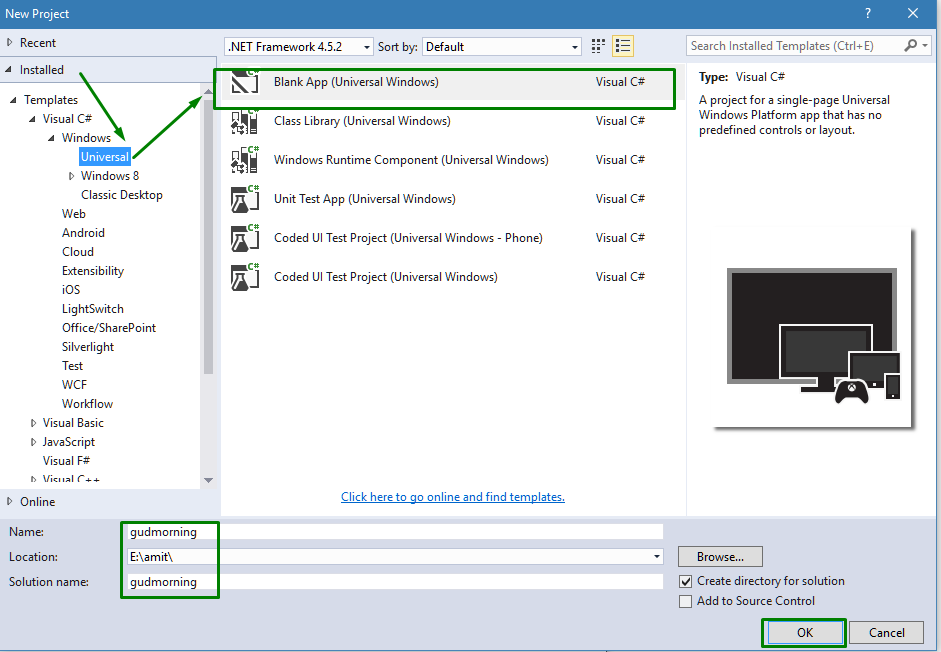Open the search options dropdown arrow
Viewport: 941px width, 652px height.
click(925, 45)
